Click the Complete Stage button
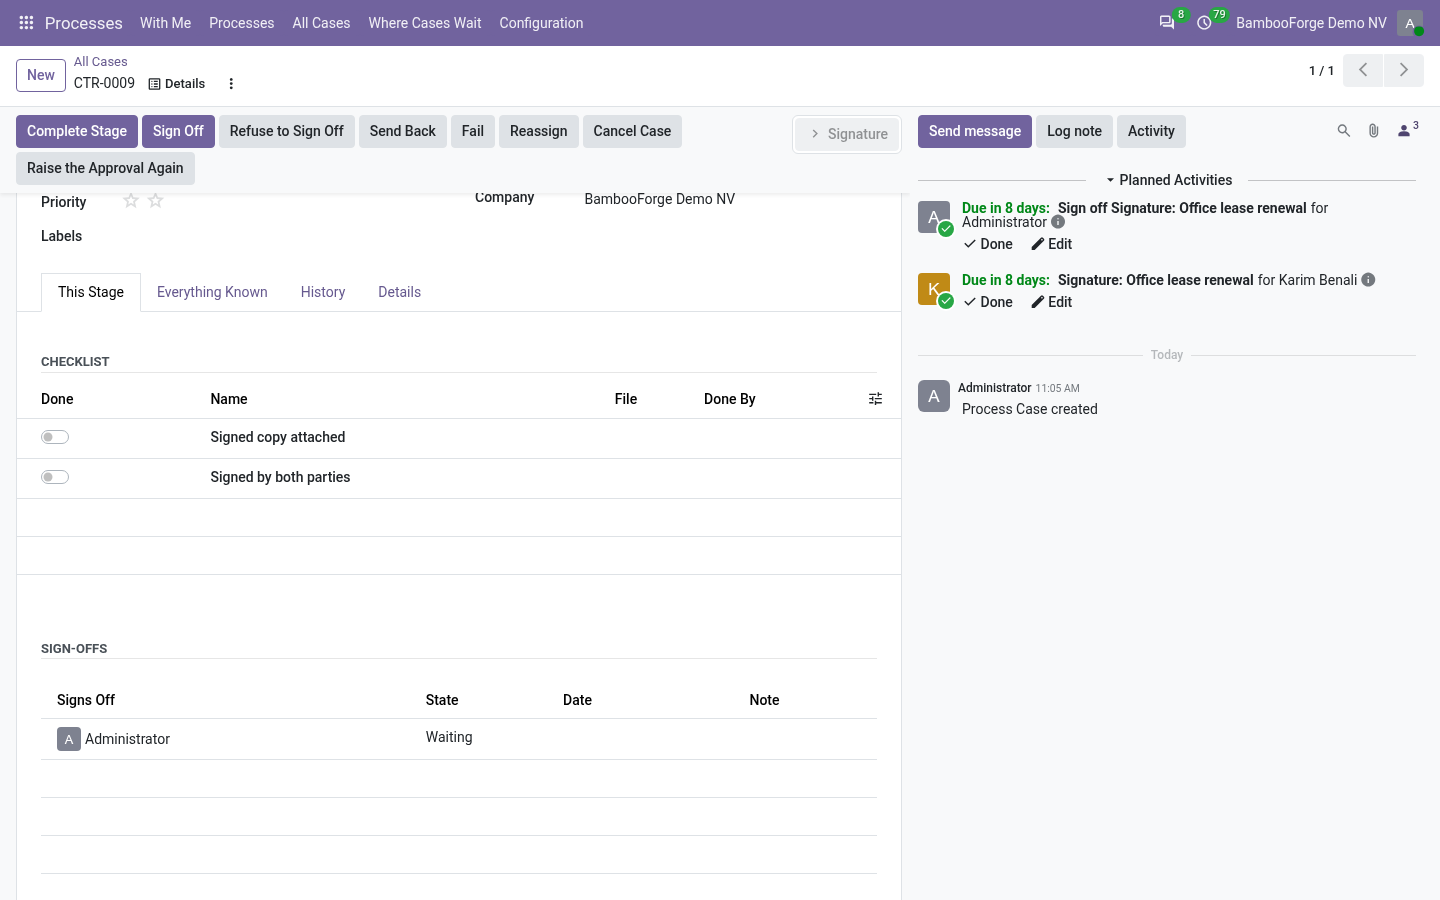 coord(77,131)
